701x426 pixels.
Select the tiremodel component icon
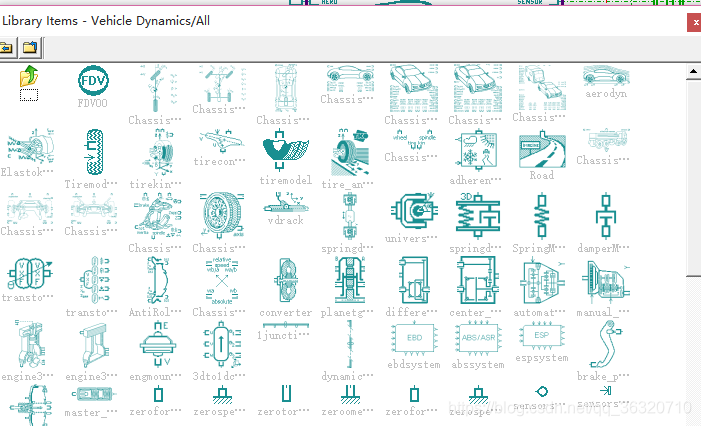pyautogui.click(x=285, y=150)
